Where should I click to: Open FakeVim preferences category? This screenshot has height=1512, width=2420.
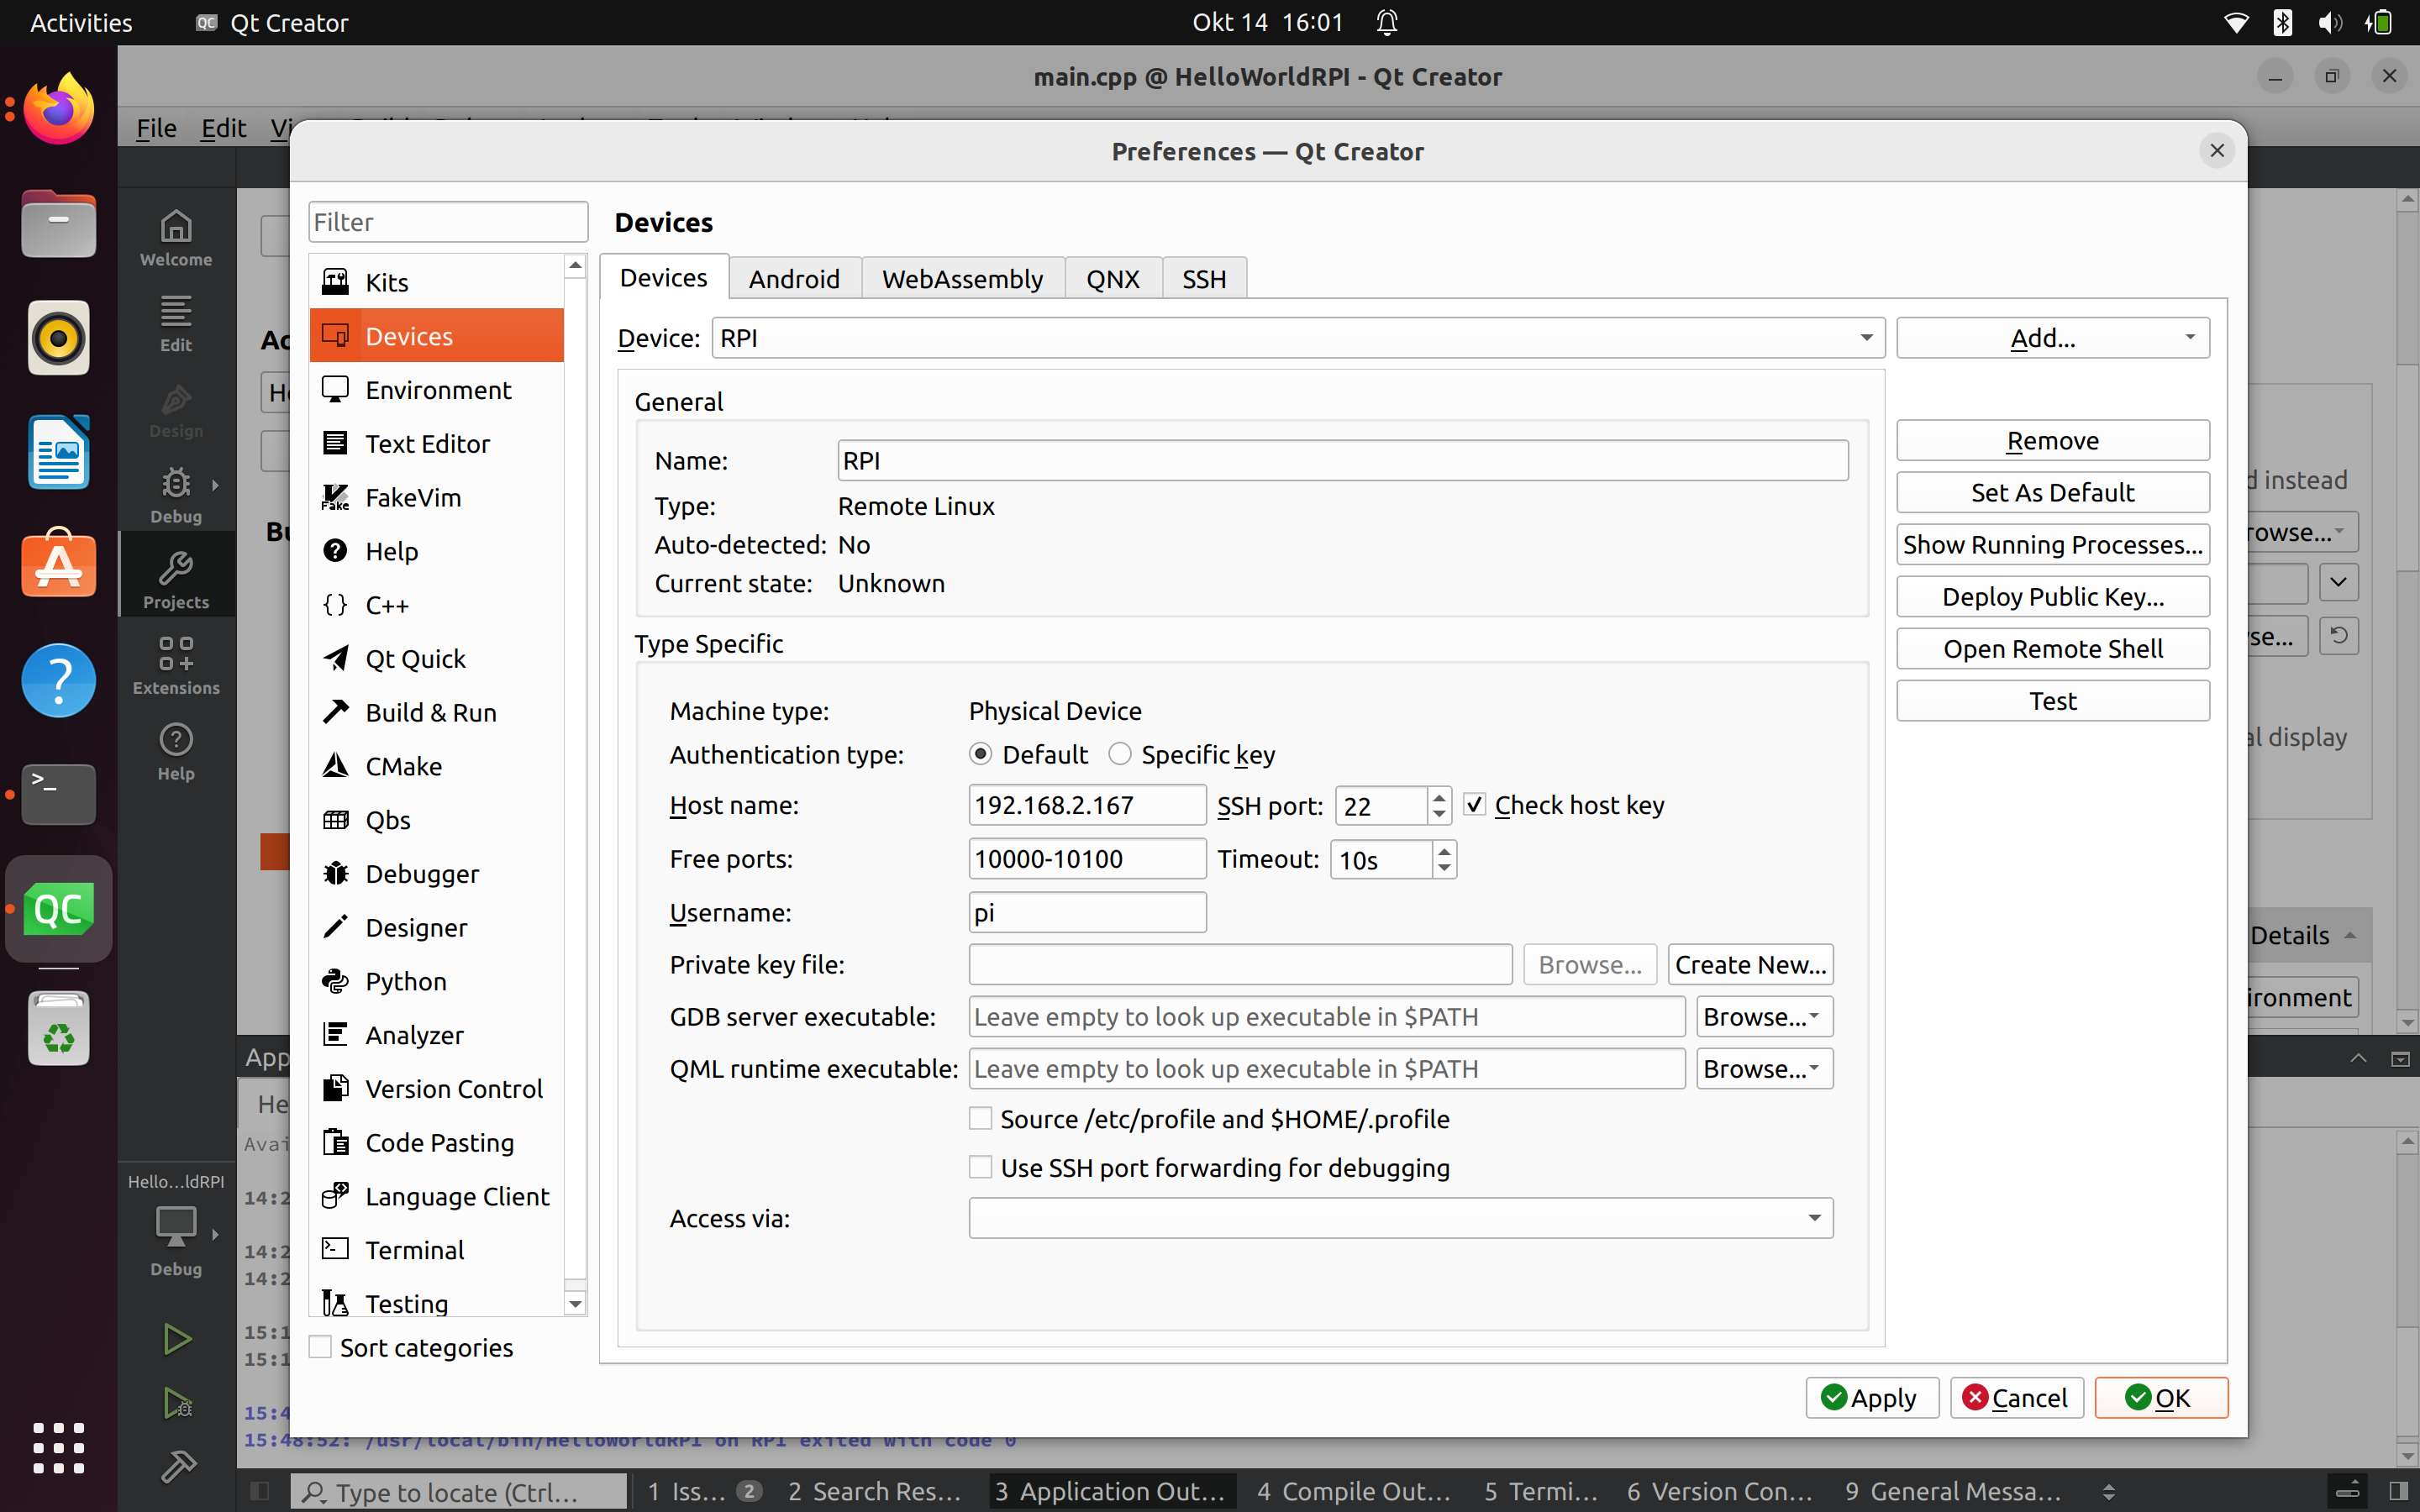(x=437, y=497)
